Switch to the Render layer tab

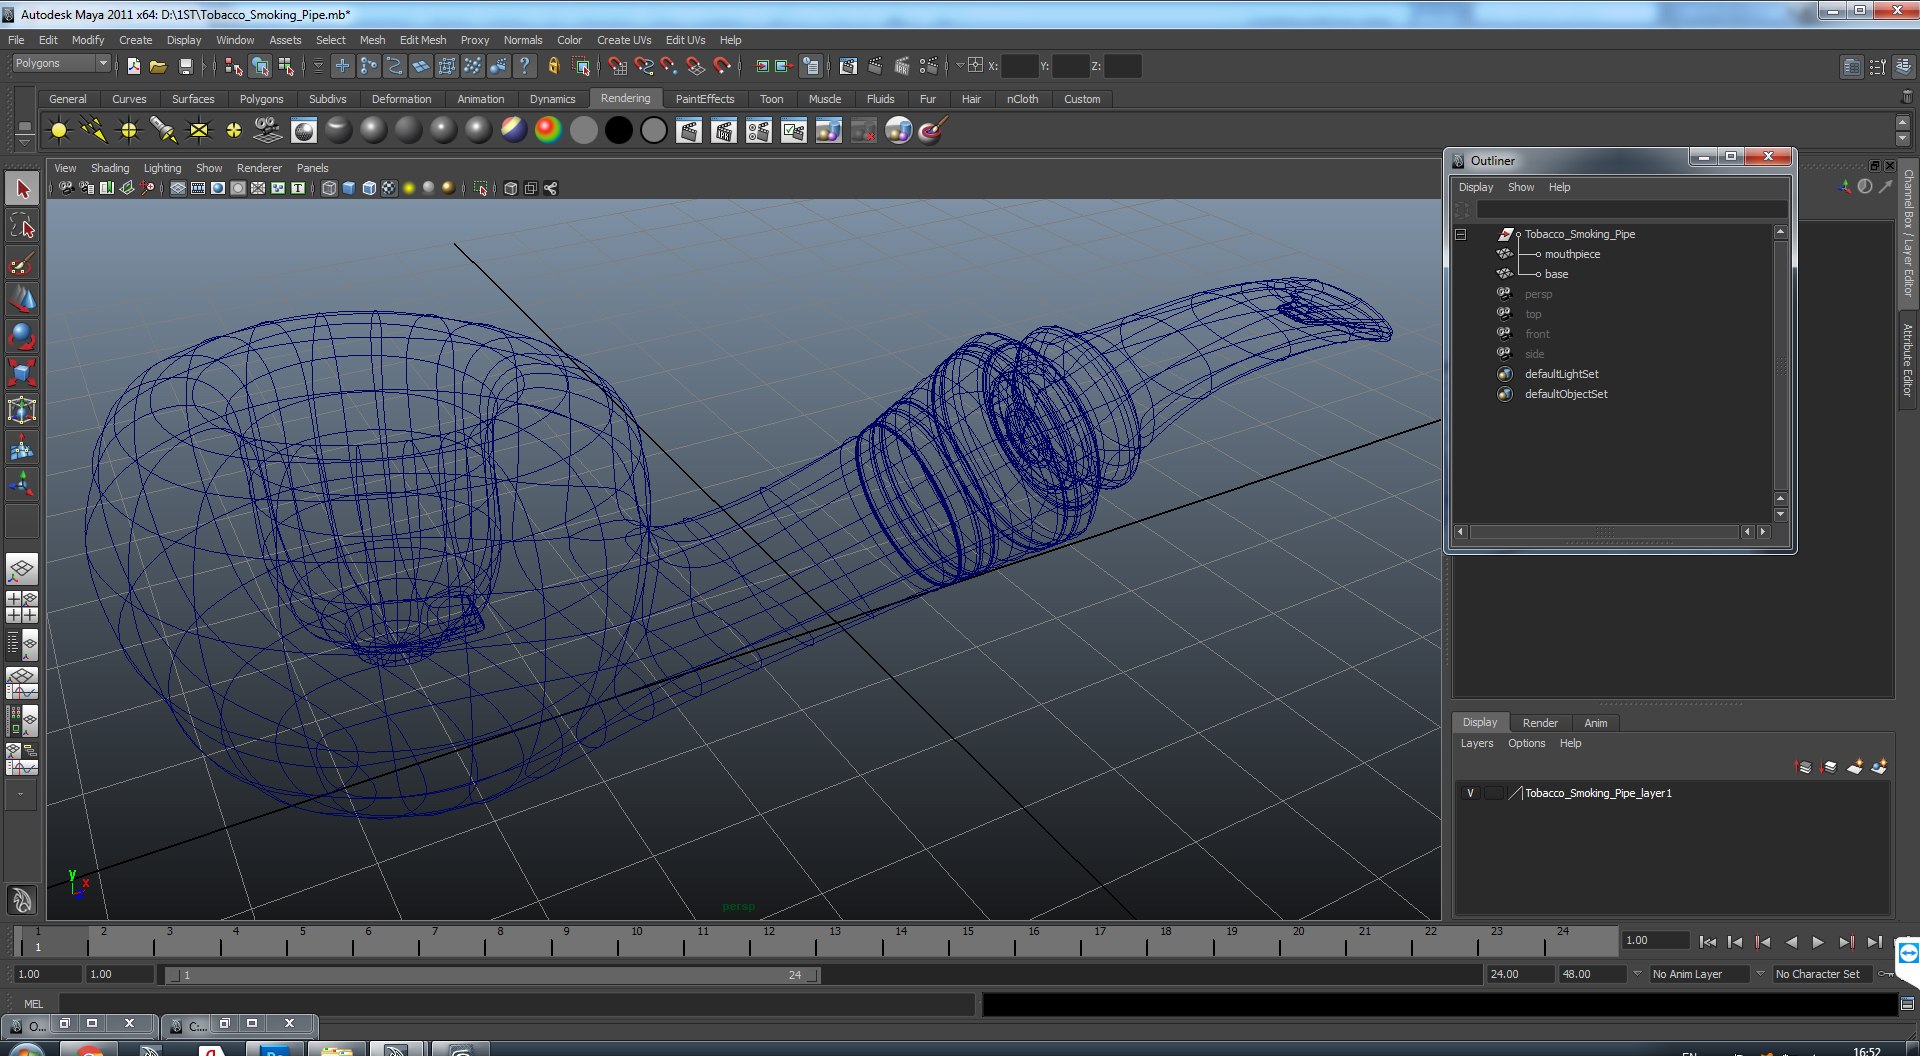pos(1540,723)
